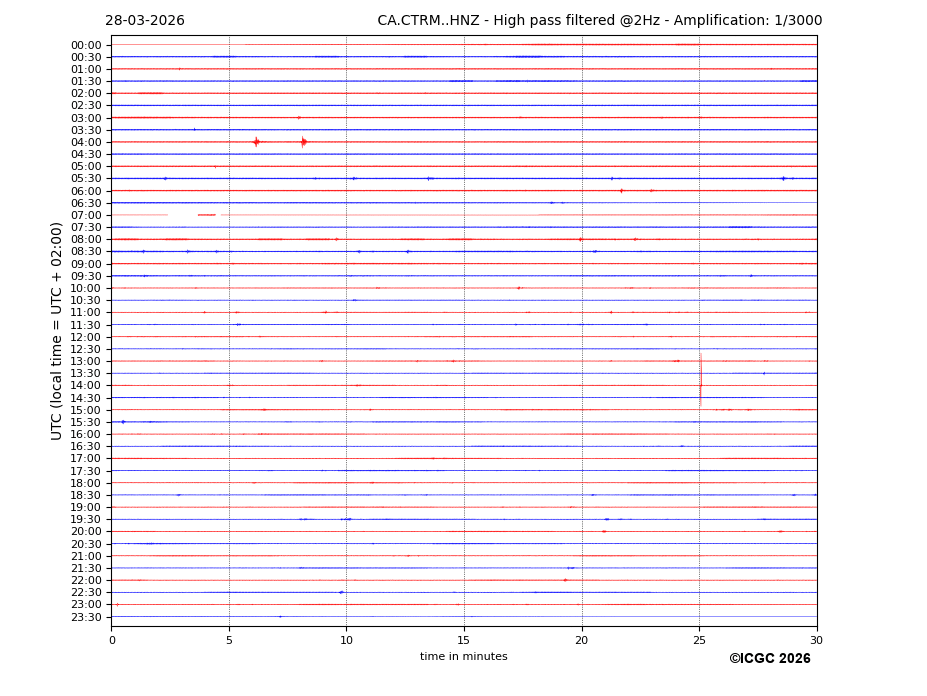Select the 19:30 row label
Viewport: 927px width, 696px height.
click(x=86, y=520)
